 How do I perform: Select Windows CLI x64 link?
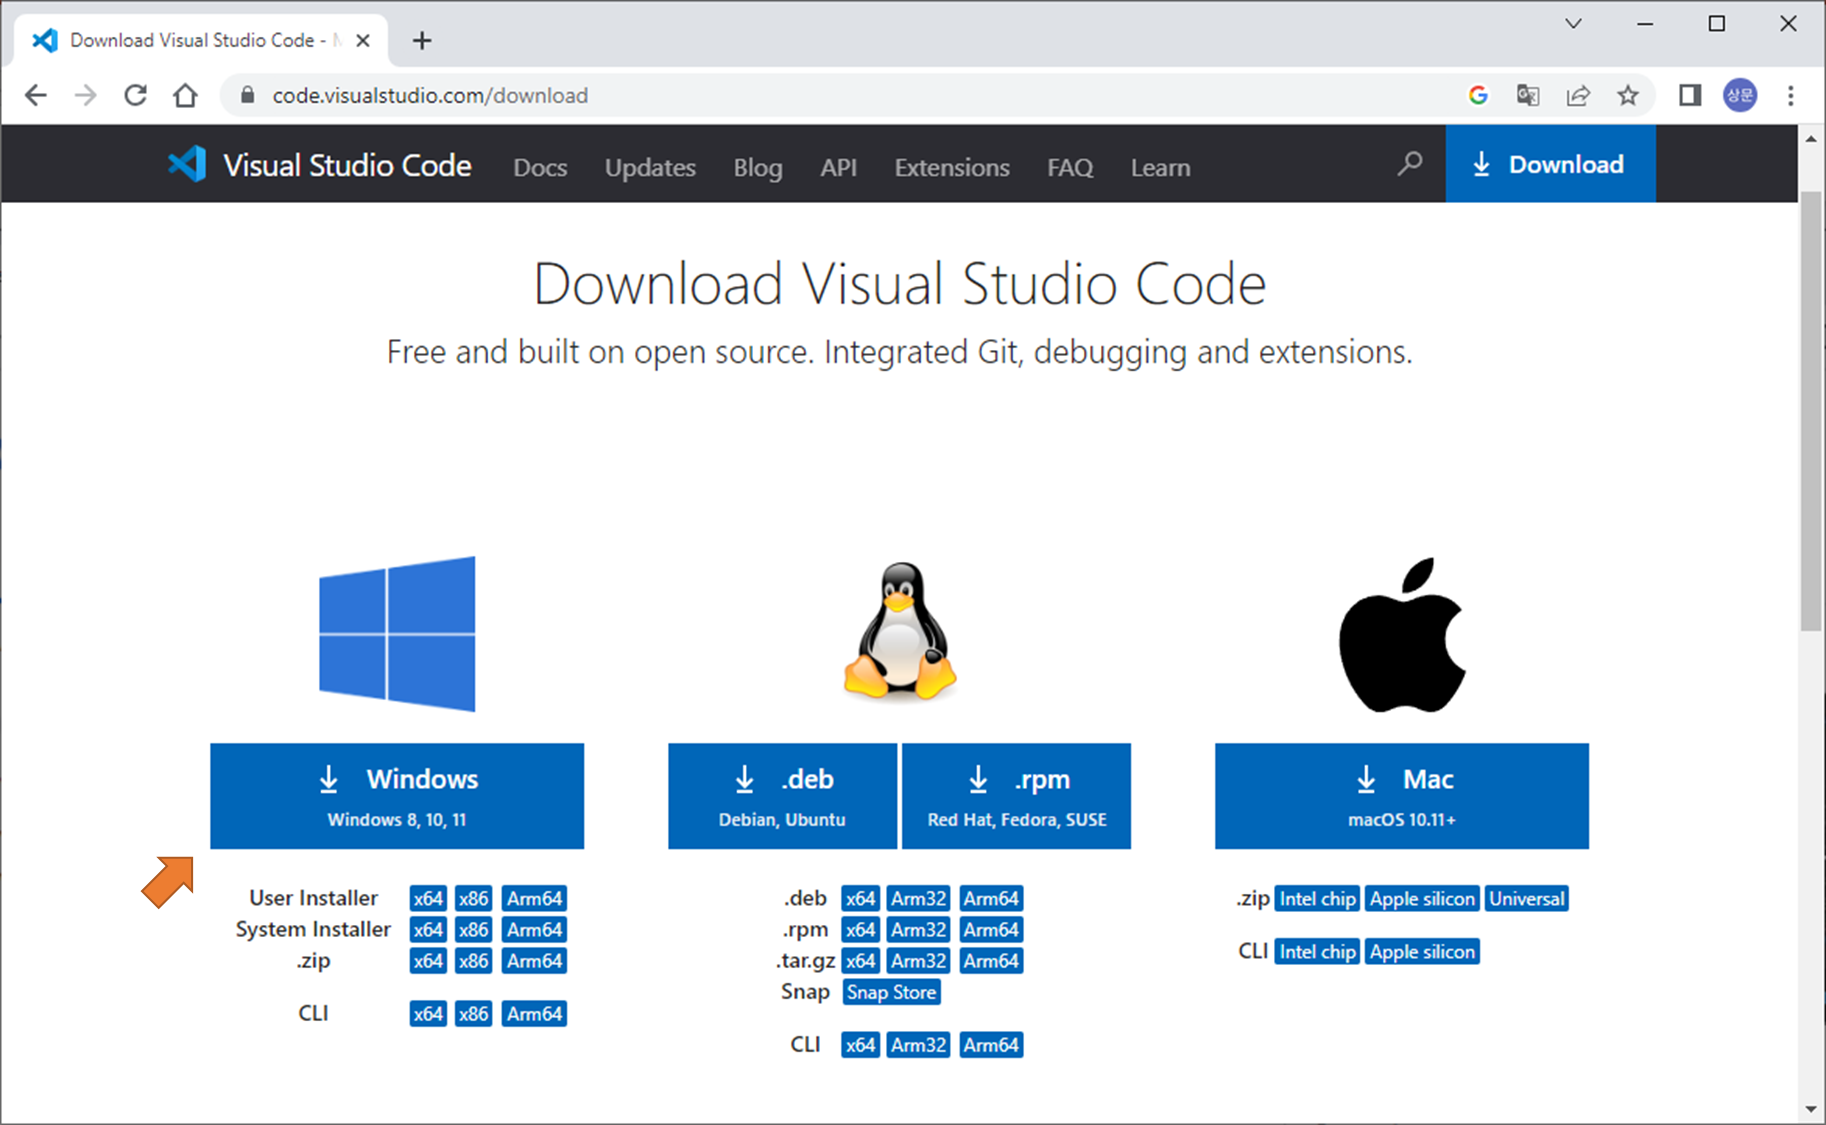point(428,1013)
